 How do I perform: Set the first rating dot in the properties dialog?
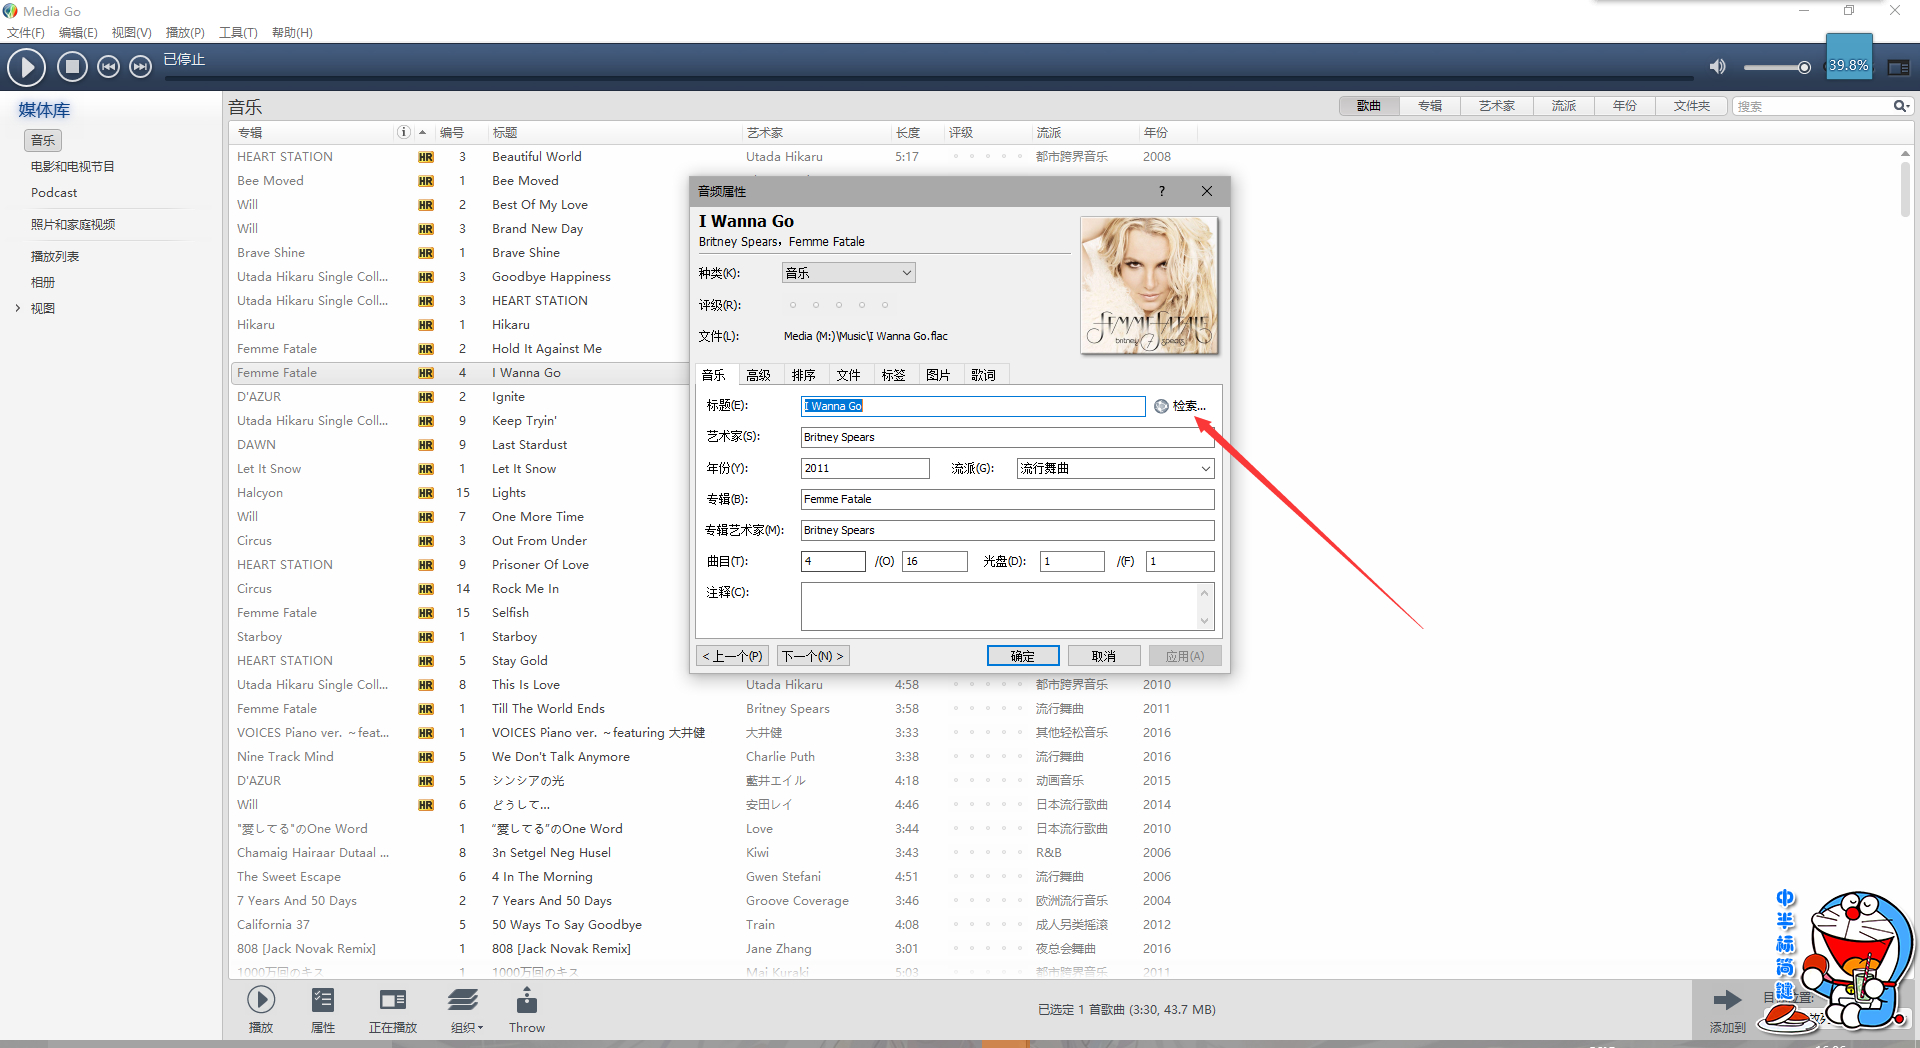point(793,305)
